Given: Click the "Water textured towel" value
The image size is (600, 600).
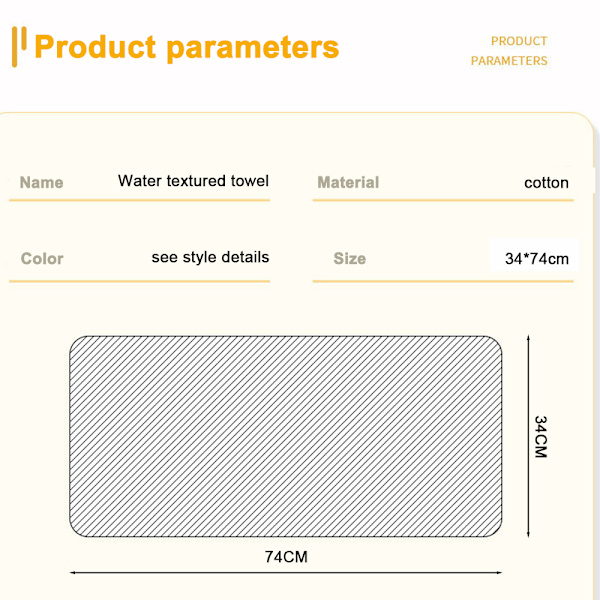Looking at the screenshot, I should click(x=193, y=181).
